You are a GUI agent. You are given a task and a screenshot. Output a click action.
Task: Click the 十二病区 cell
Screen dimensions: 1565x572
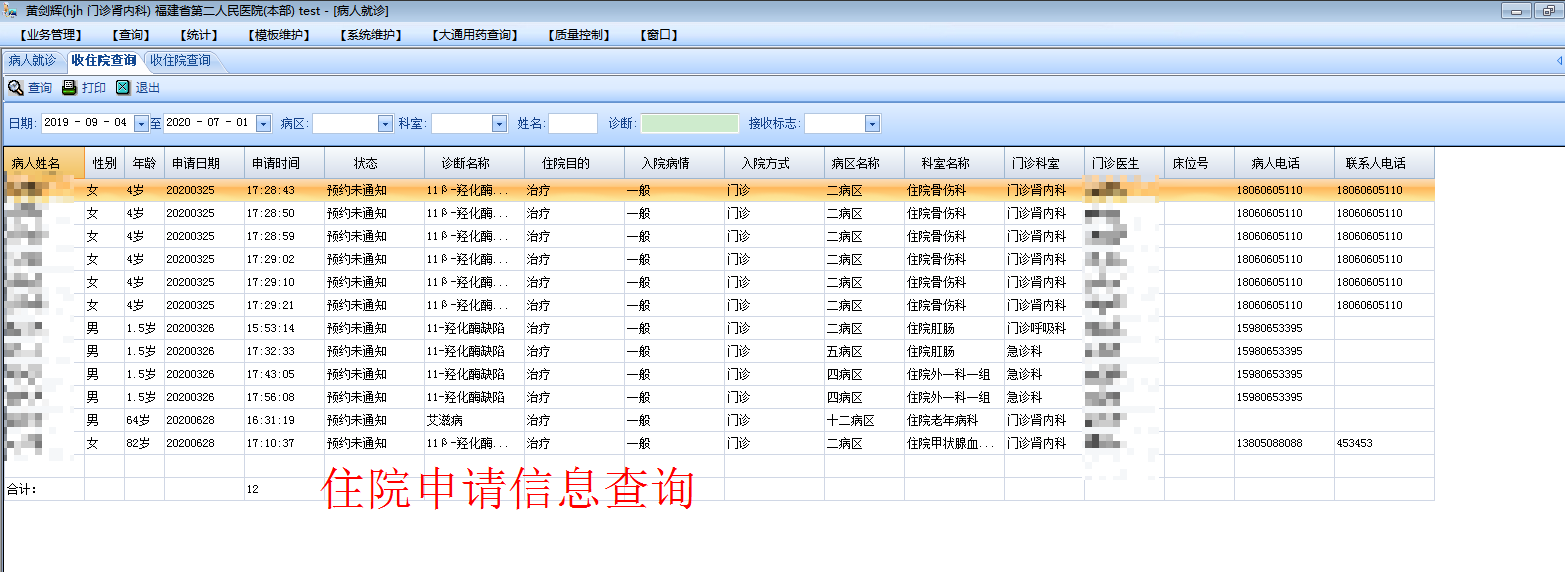pos(864,420)
